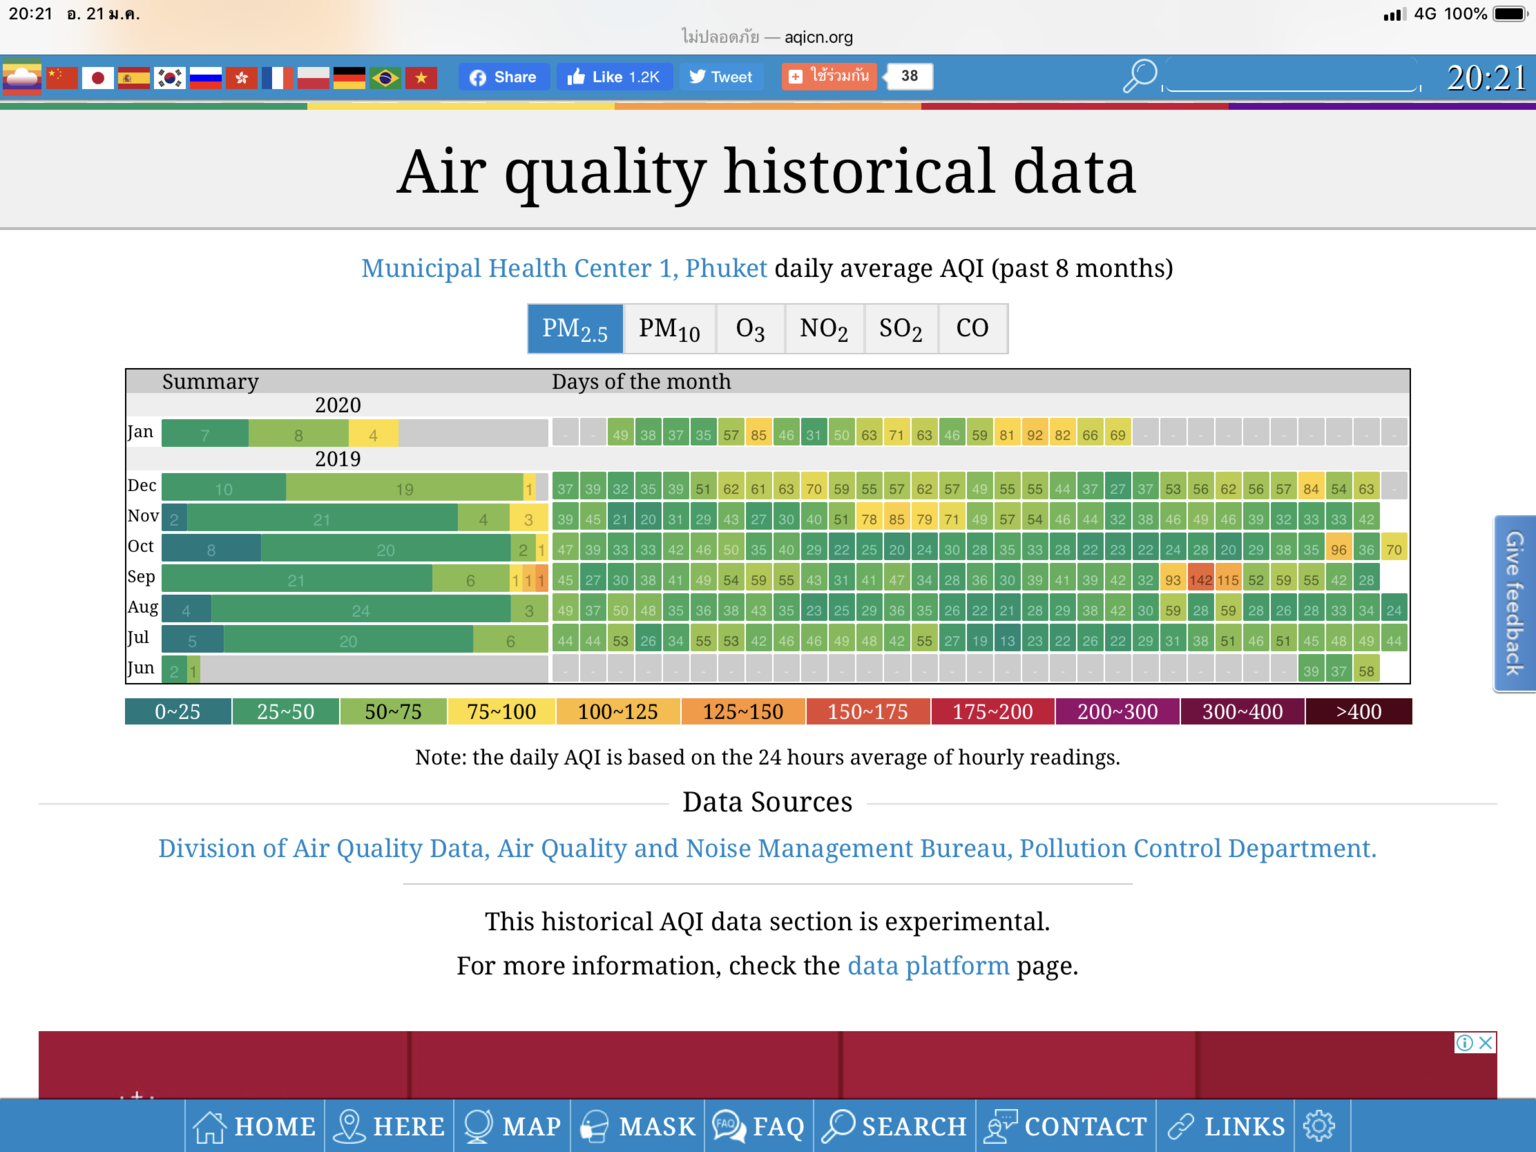Click the AQICN cloud logo icon
The height and width of the screenshot is (1152, 1536).
click(x=22, y=77)
